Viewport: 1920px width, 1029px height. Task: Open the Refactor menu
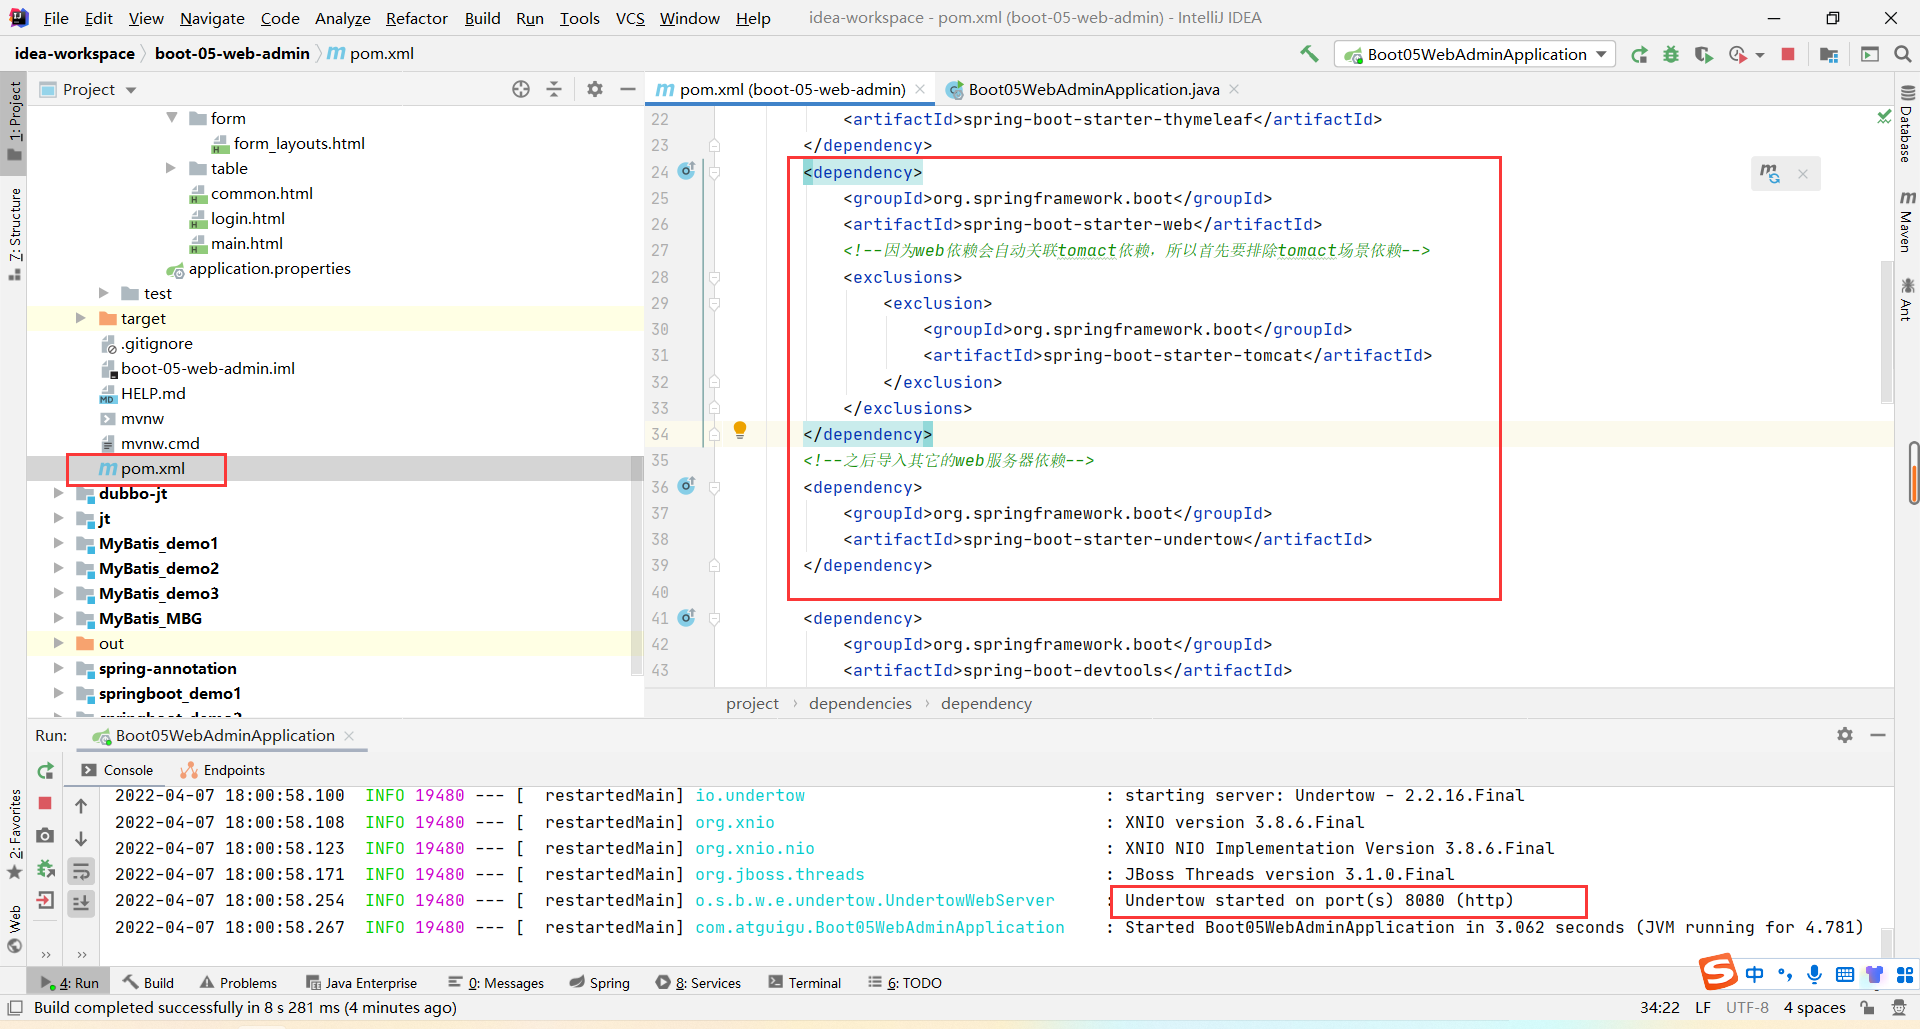click(416, 18)
